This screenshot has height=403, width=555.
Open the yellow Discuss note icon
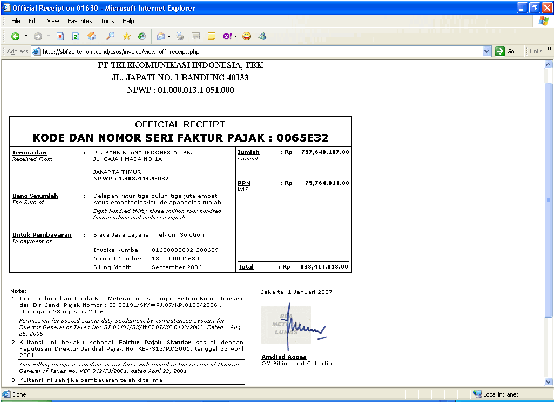point(211,36)
